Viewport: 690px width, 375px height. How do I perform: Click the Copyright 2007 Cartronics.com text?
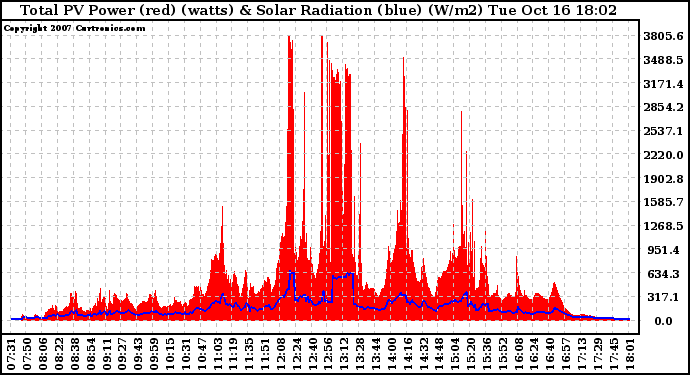point(74,28)
